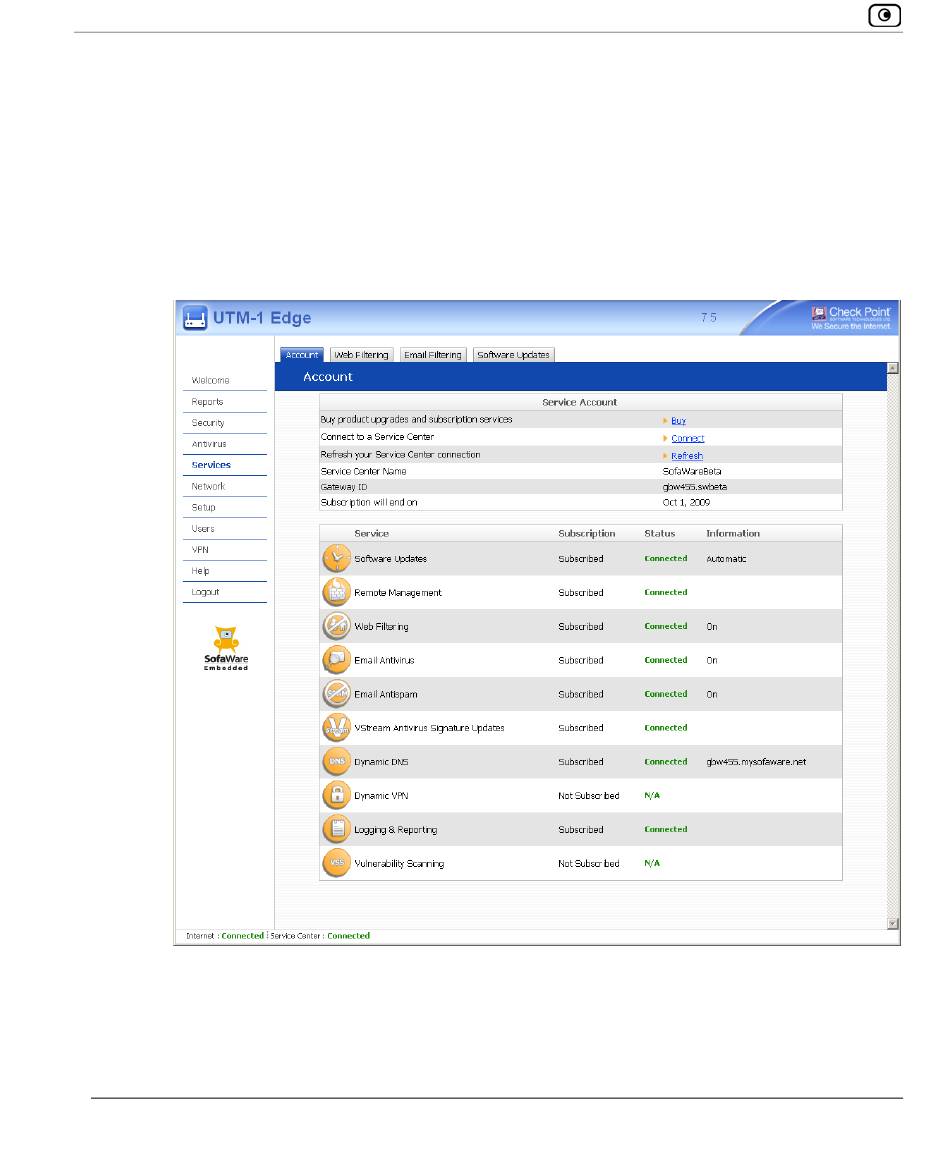The image size is (950, 1176).
Task: Open the Welcome menu item
Action: pyautogui.click(x=211, y=381)
